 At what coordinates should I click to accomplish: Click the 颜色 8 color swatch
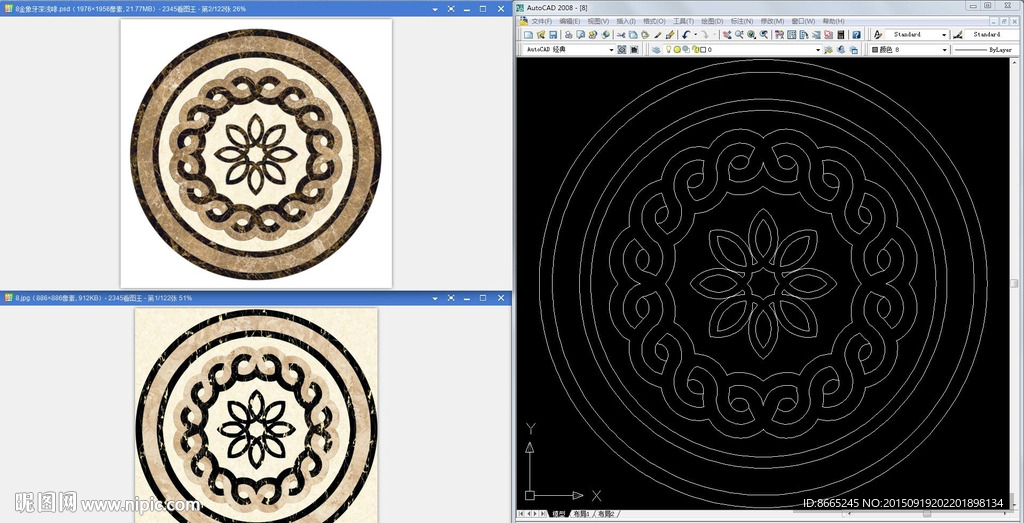(875, 49)
